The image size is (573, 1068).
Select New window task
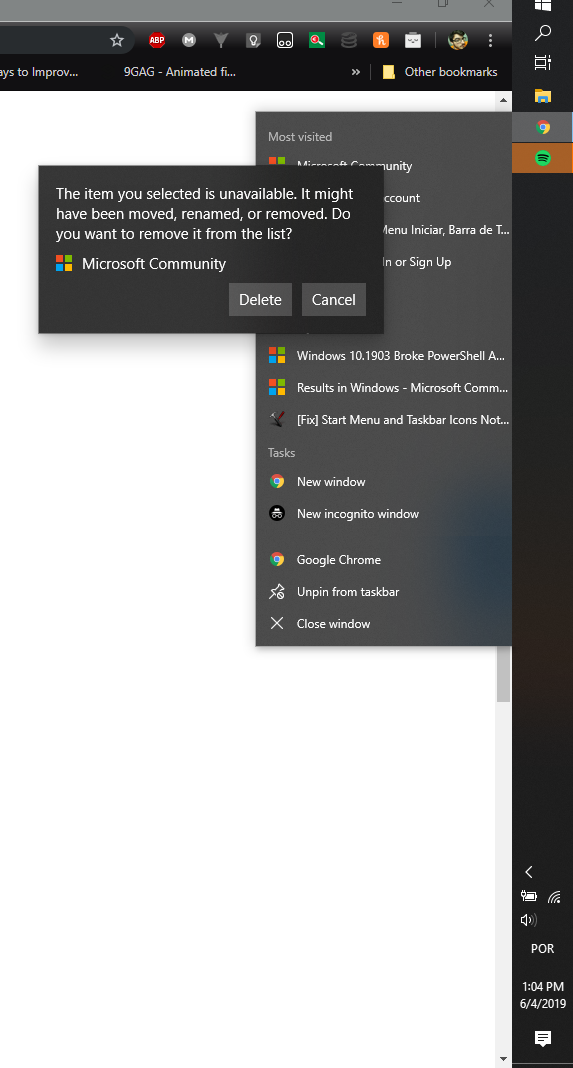click(384, 482)
